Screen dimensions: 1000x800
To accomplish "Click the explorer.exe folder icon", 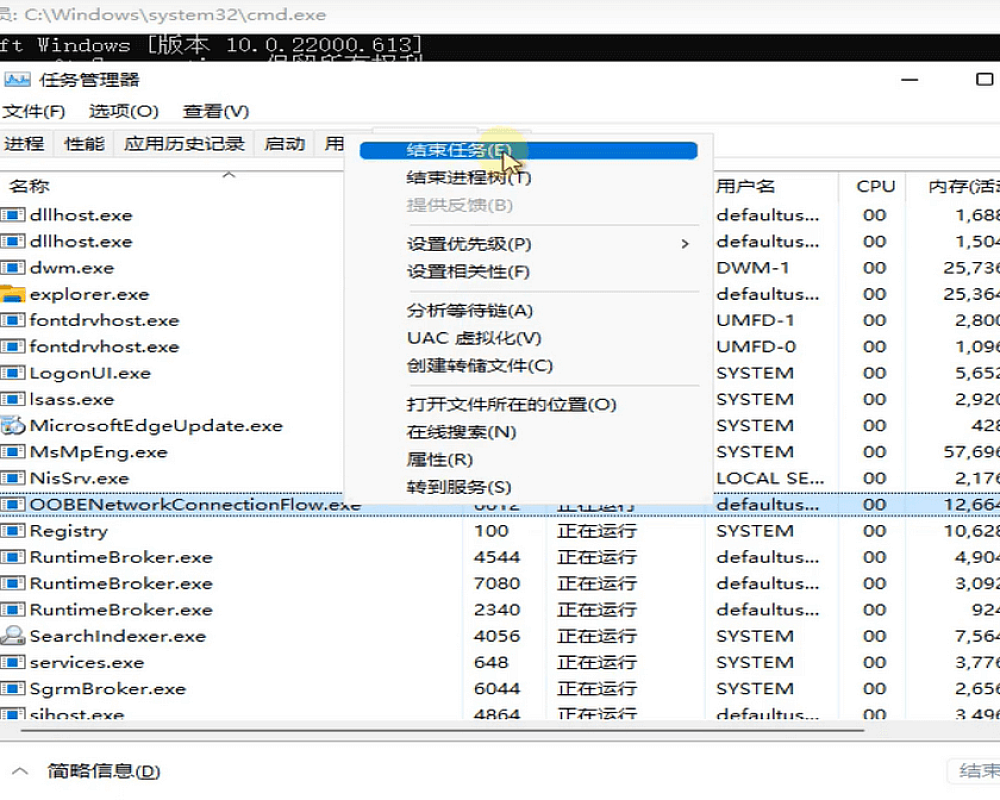I will point(12,294).
